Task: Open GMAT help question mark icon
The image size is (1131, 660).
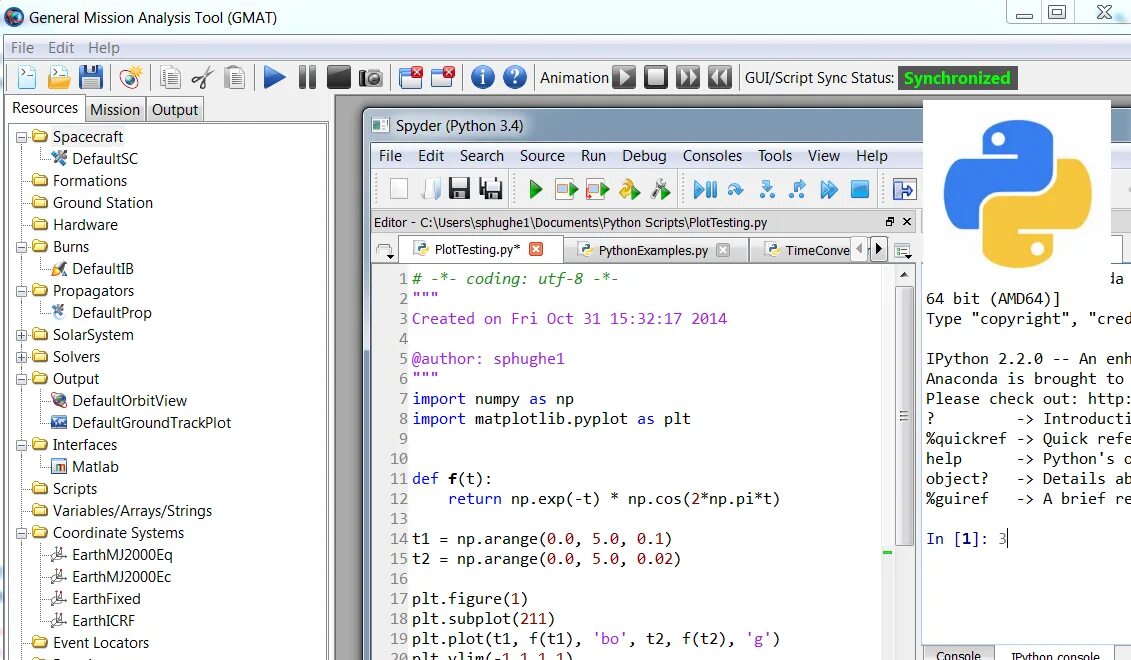Action: (514, 77)
